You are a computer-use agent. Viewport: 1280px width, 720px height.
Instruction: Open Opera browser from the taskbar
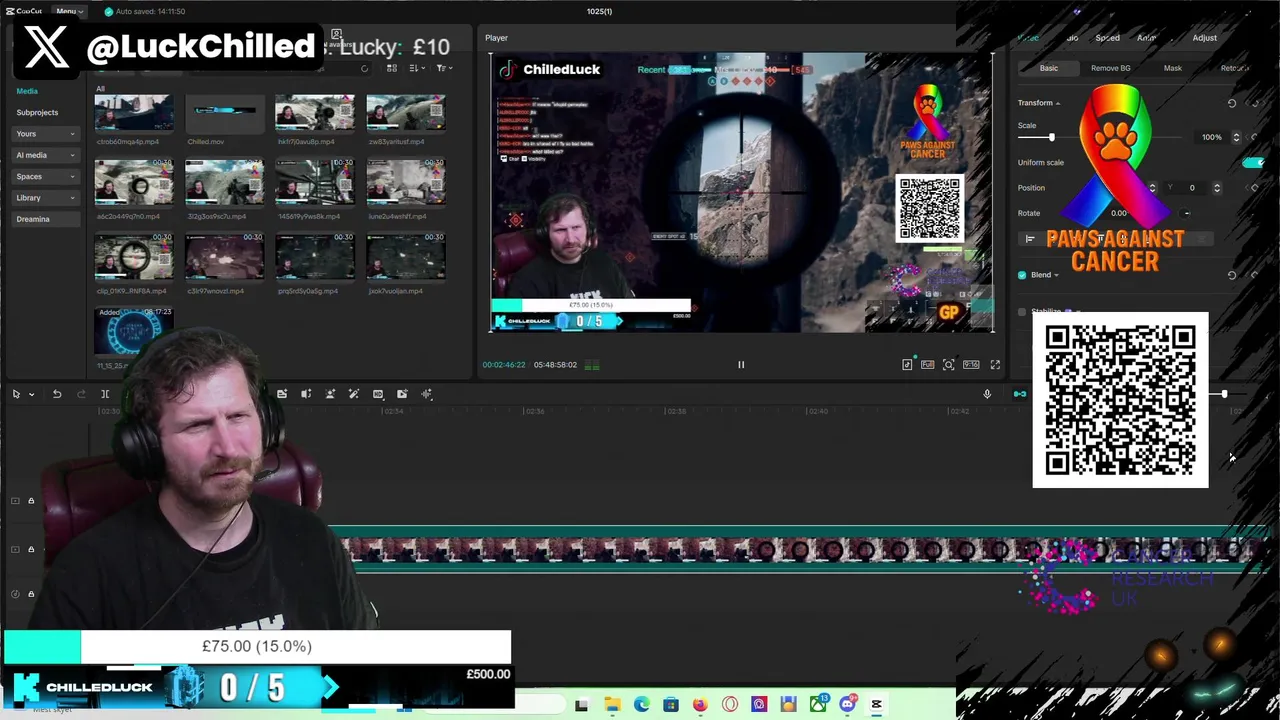coord(730,705)
